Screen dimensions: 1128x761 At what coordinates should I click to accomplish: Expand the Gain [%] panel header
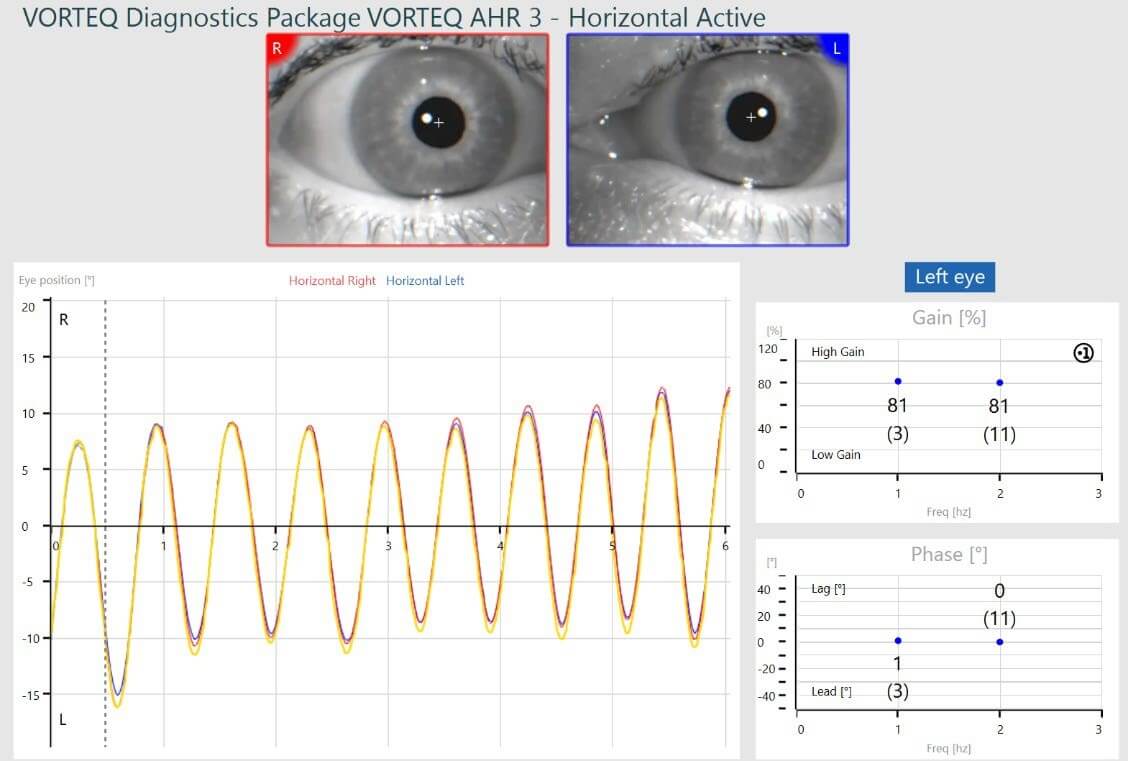948,317
